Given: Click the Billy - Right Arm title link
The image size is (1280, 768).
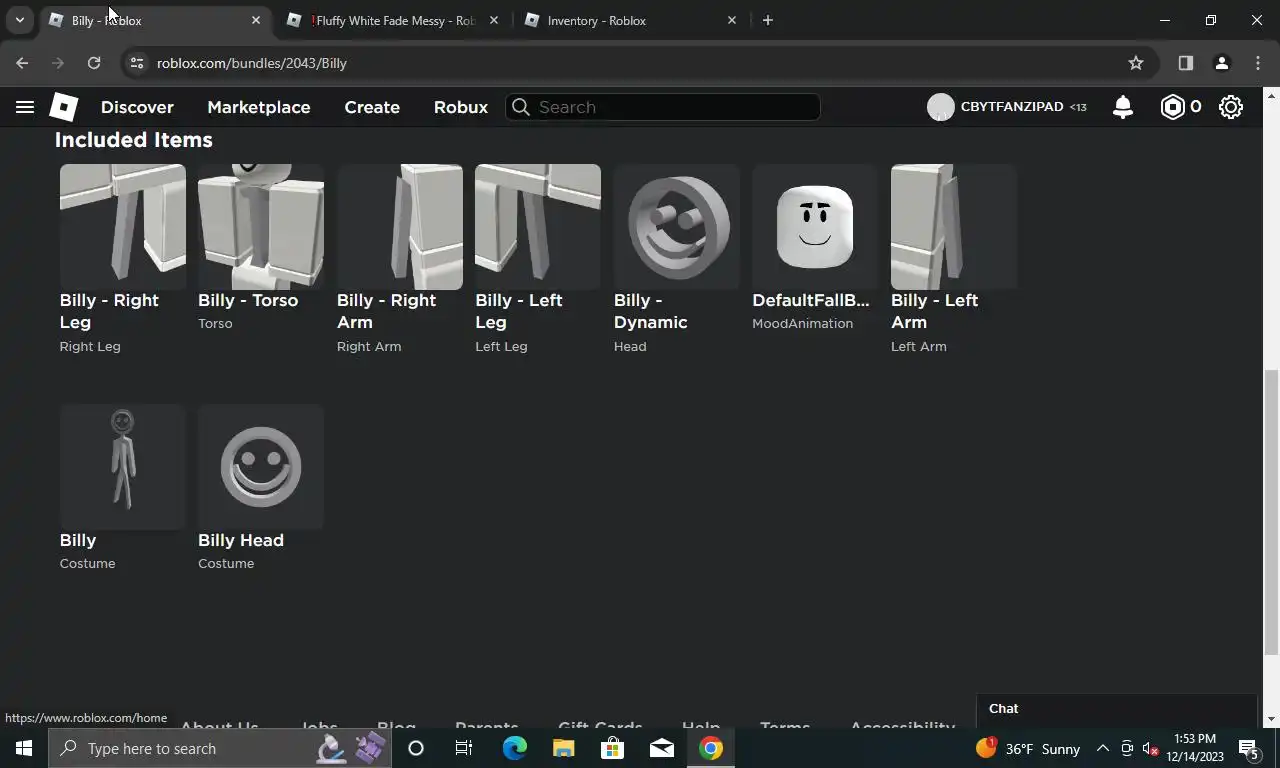Looking at the screenshot, I should click(x=386, y=311).
